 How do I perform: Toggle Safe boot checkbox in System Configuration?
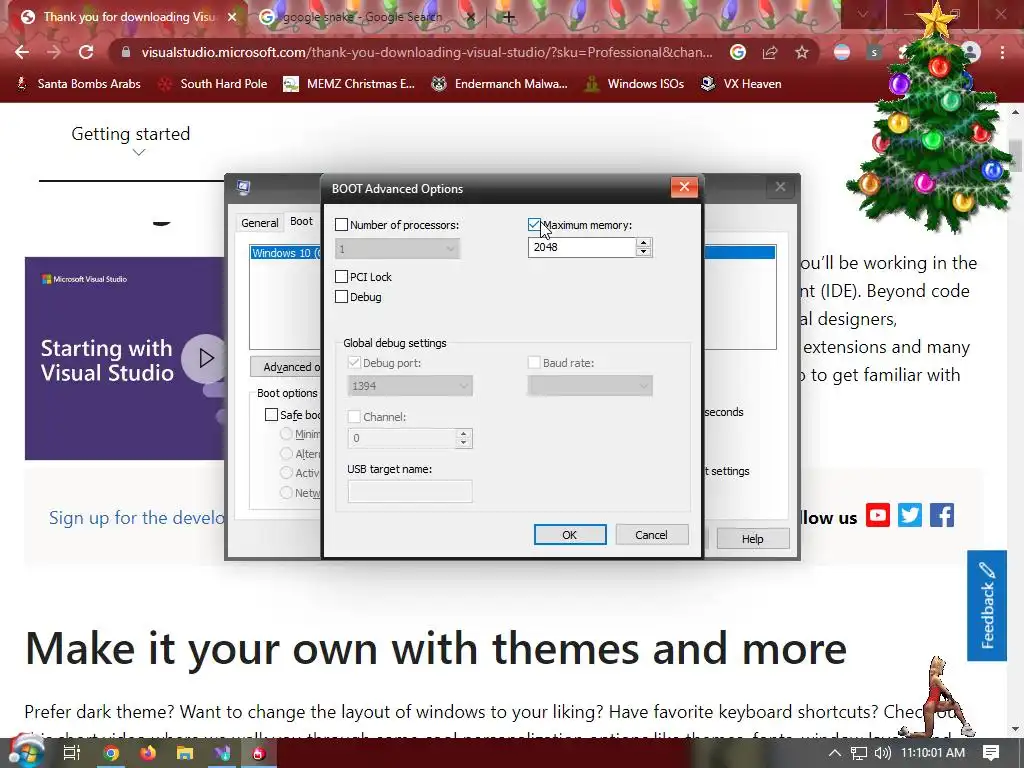coord(271,415)
